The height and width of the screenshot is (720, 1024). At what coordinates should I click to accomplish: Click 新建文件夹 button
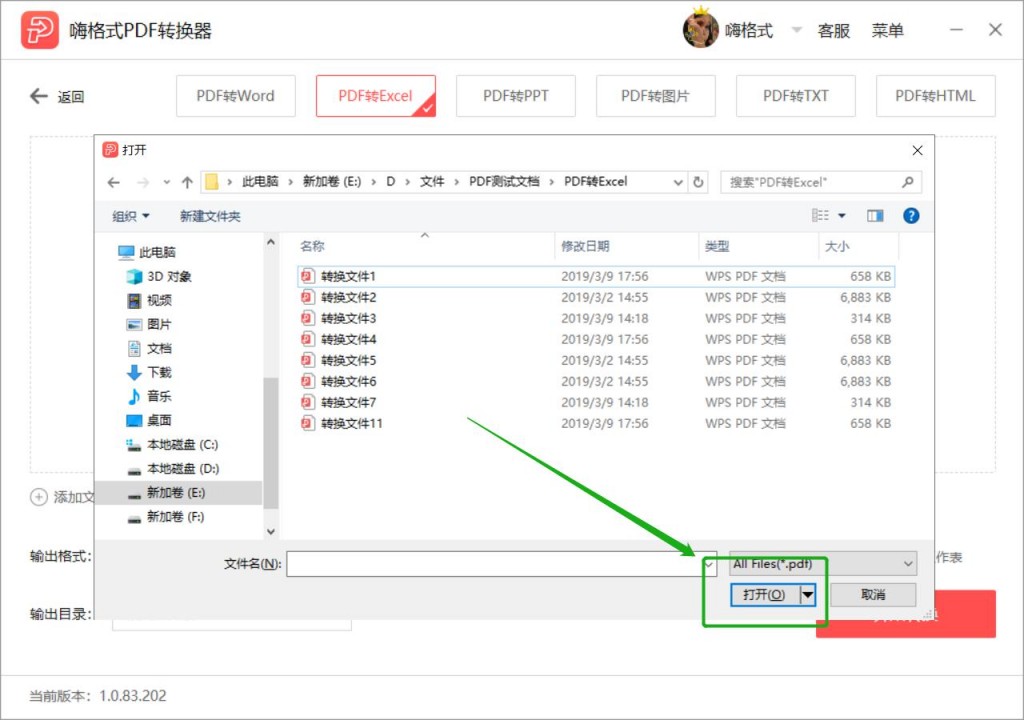tap(210, 216)
